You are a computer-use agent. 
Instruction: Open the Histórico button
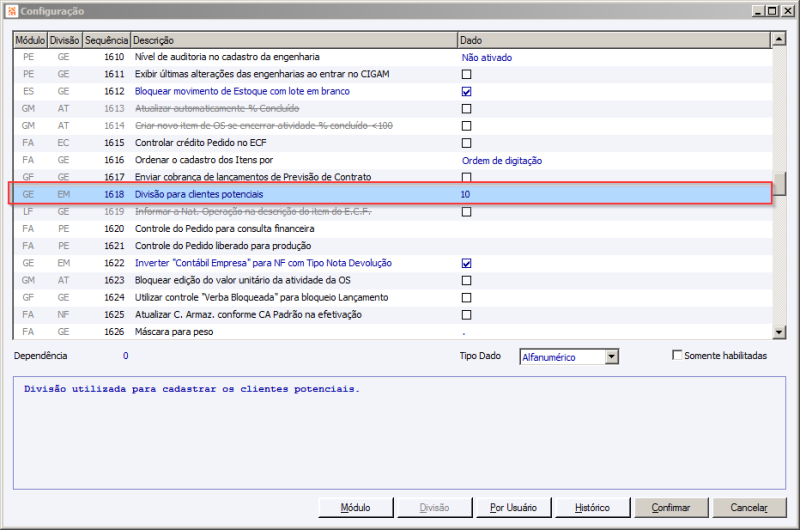(592, 508)
